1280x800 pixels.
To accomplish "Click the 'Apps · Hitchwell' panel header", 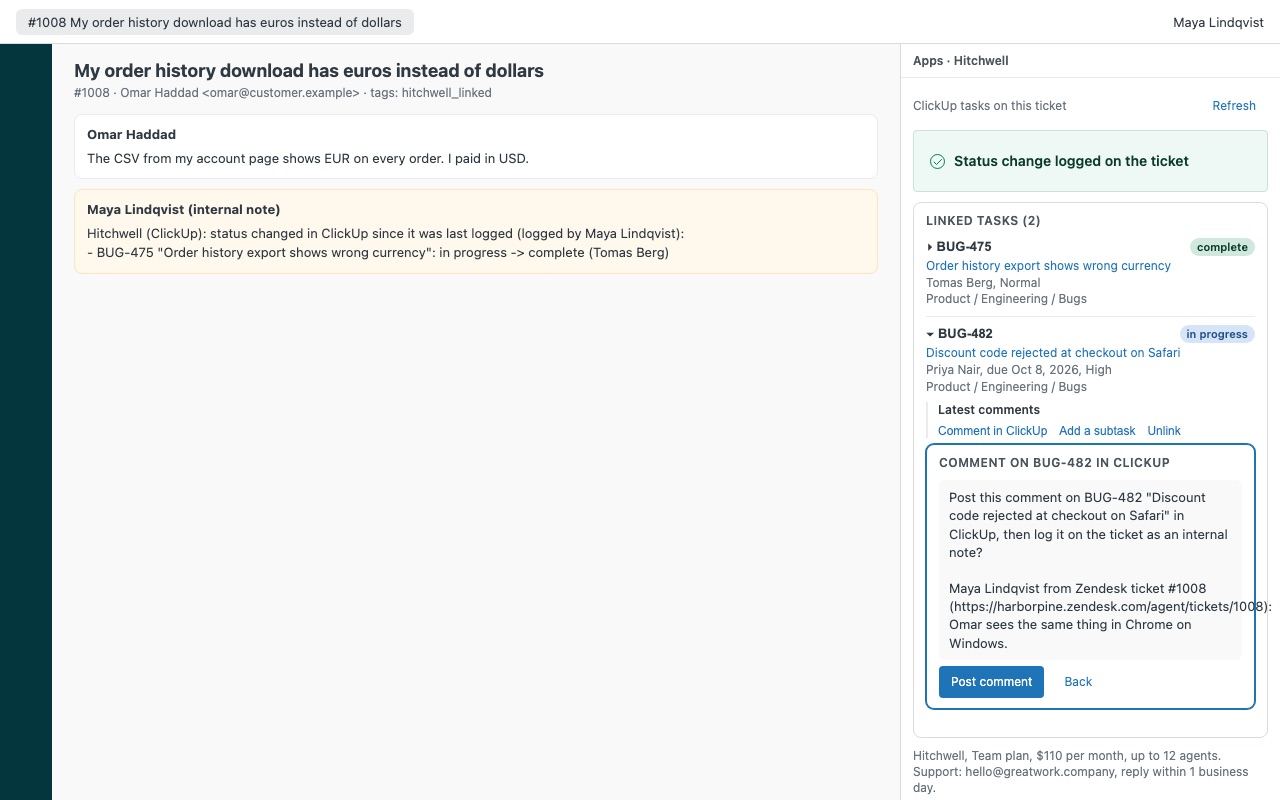I will (x=960, y=61).
